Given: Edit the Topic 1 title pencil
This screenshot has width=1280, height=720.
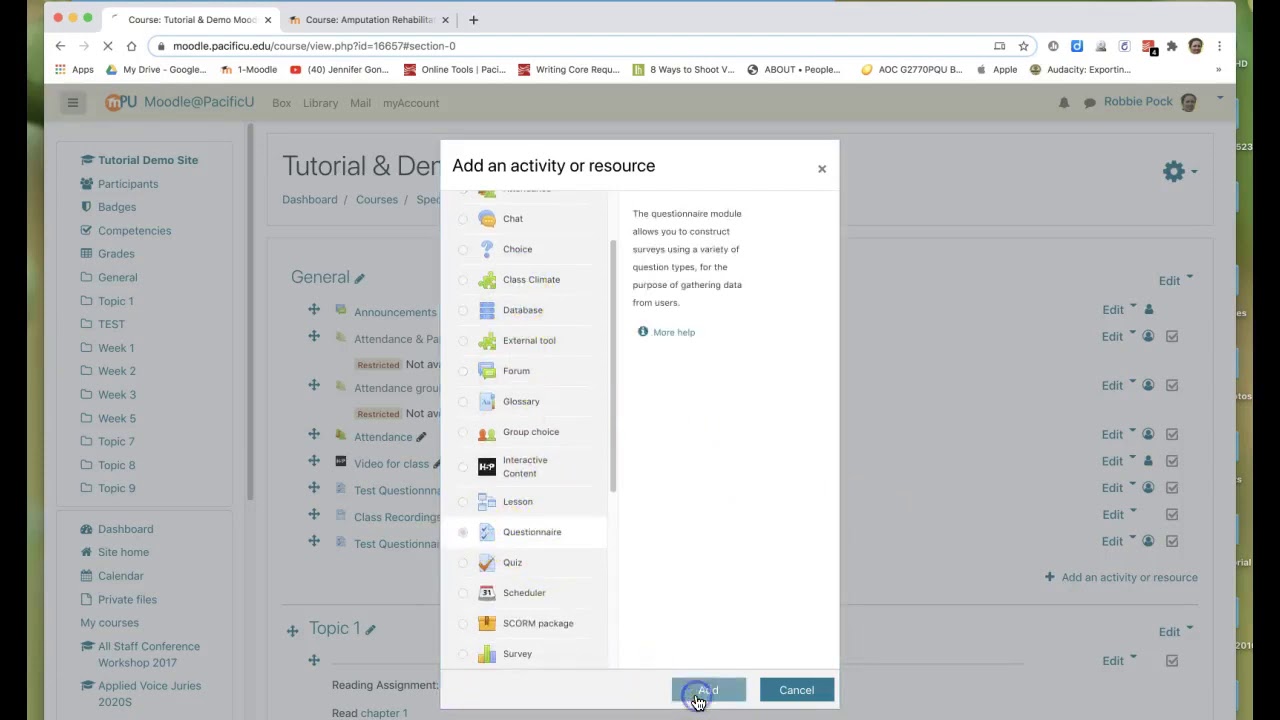Looking at the screenshot, I should tap(370, 630).
